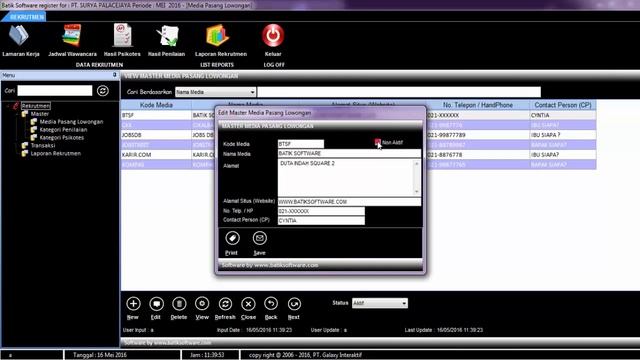The image size is (640, 360).
Task: Click the Keluar power icon
Action: 273,36
